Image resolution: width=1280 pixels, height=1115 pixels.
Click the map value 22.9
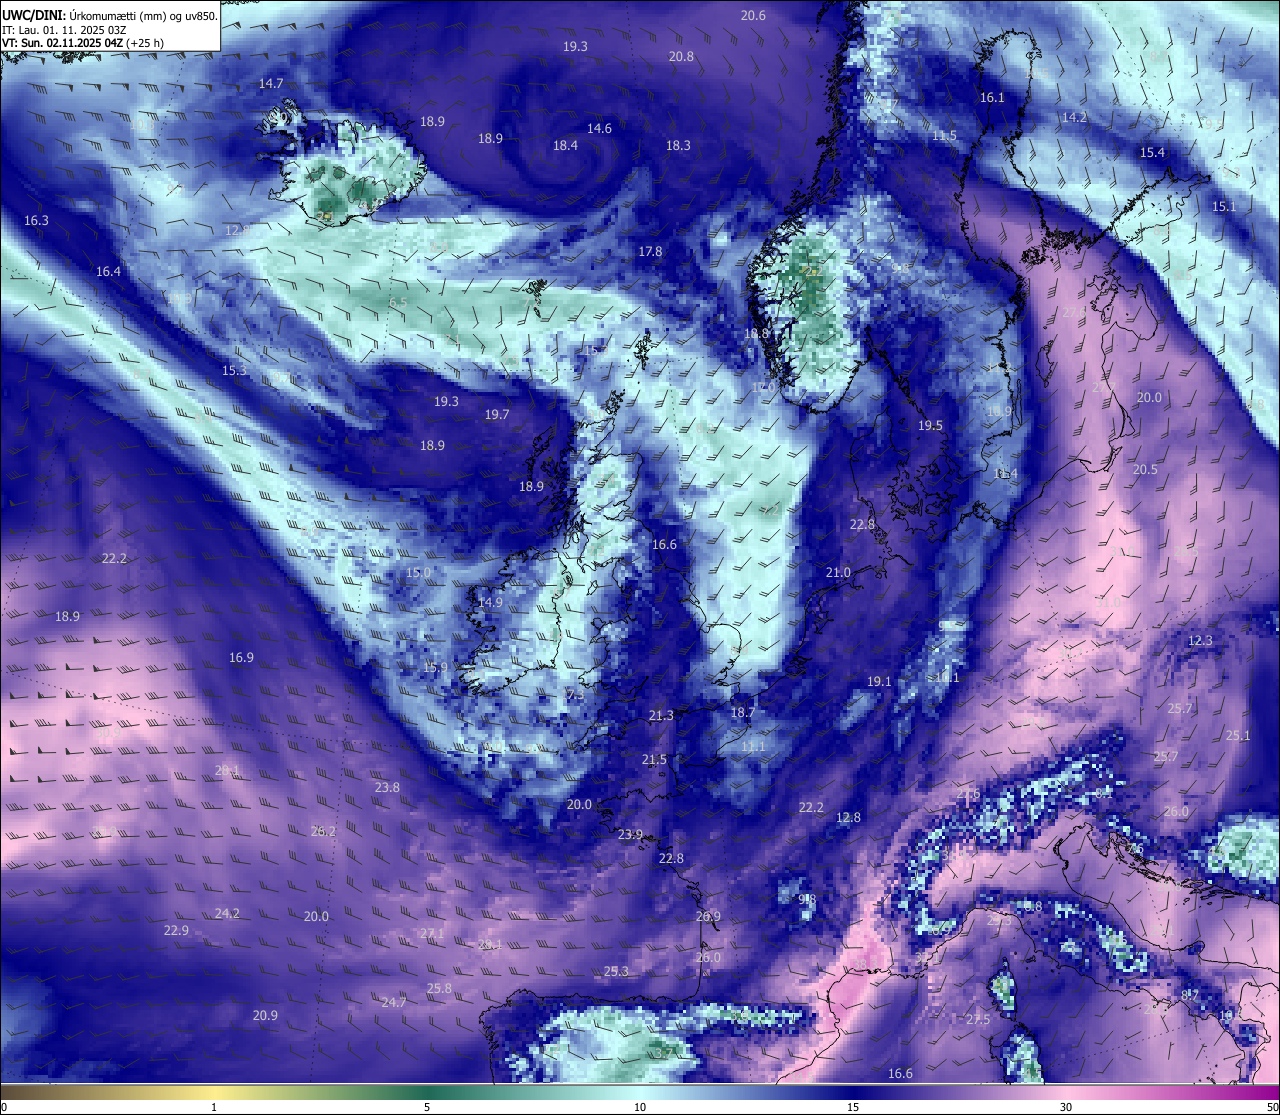coord(176,930)
